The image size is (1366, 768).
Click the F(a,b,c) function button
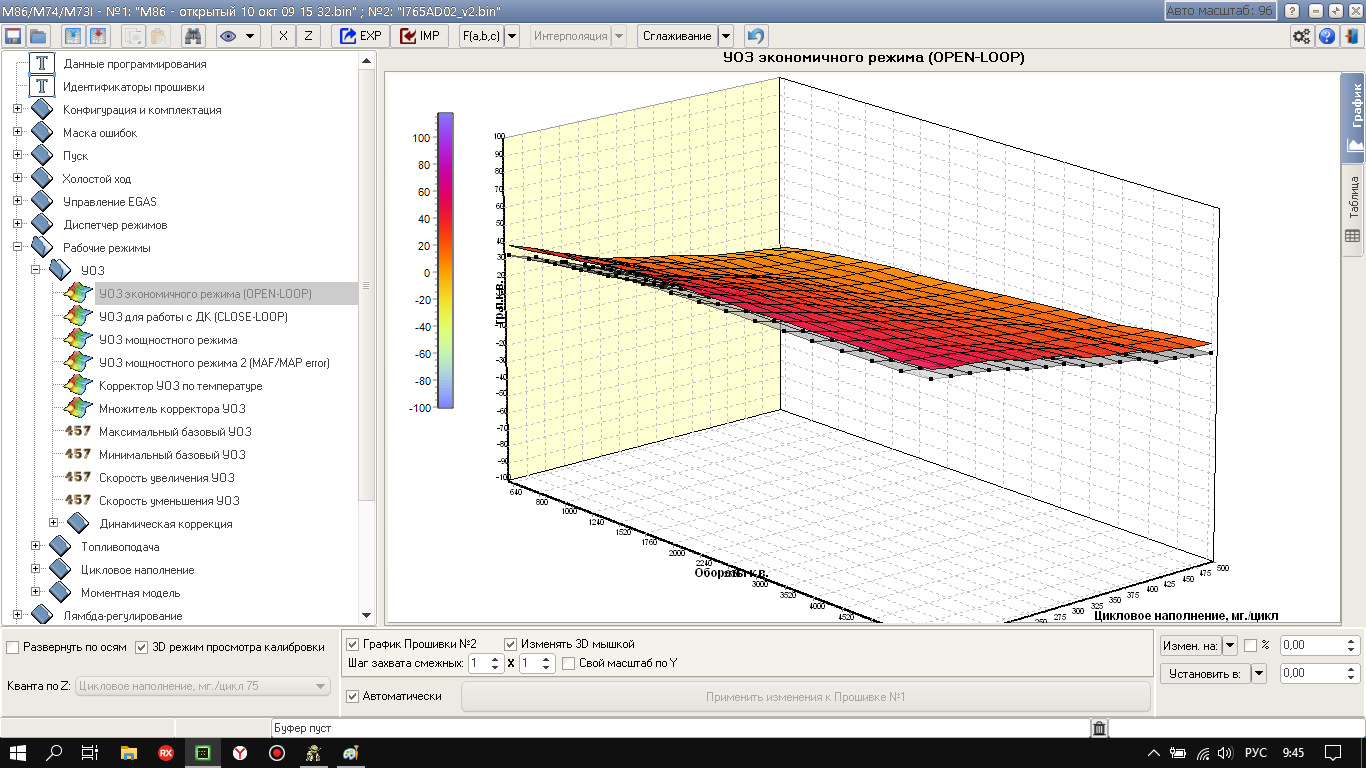[481, 36]
